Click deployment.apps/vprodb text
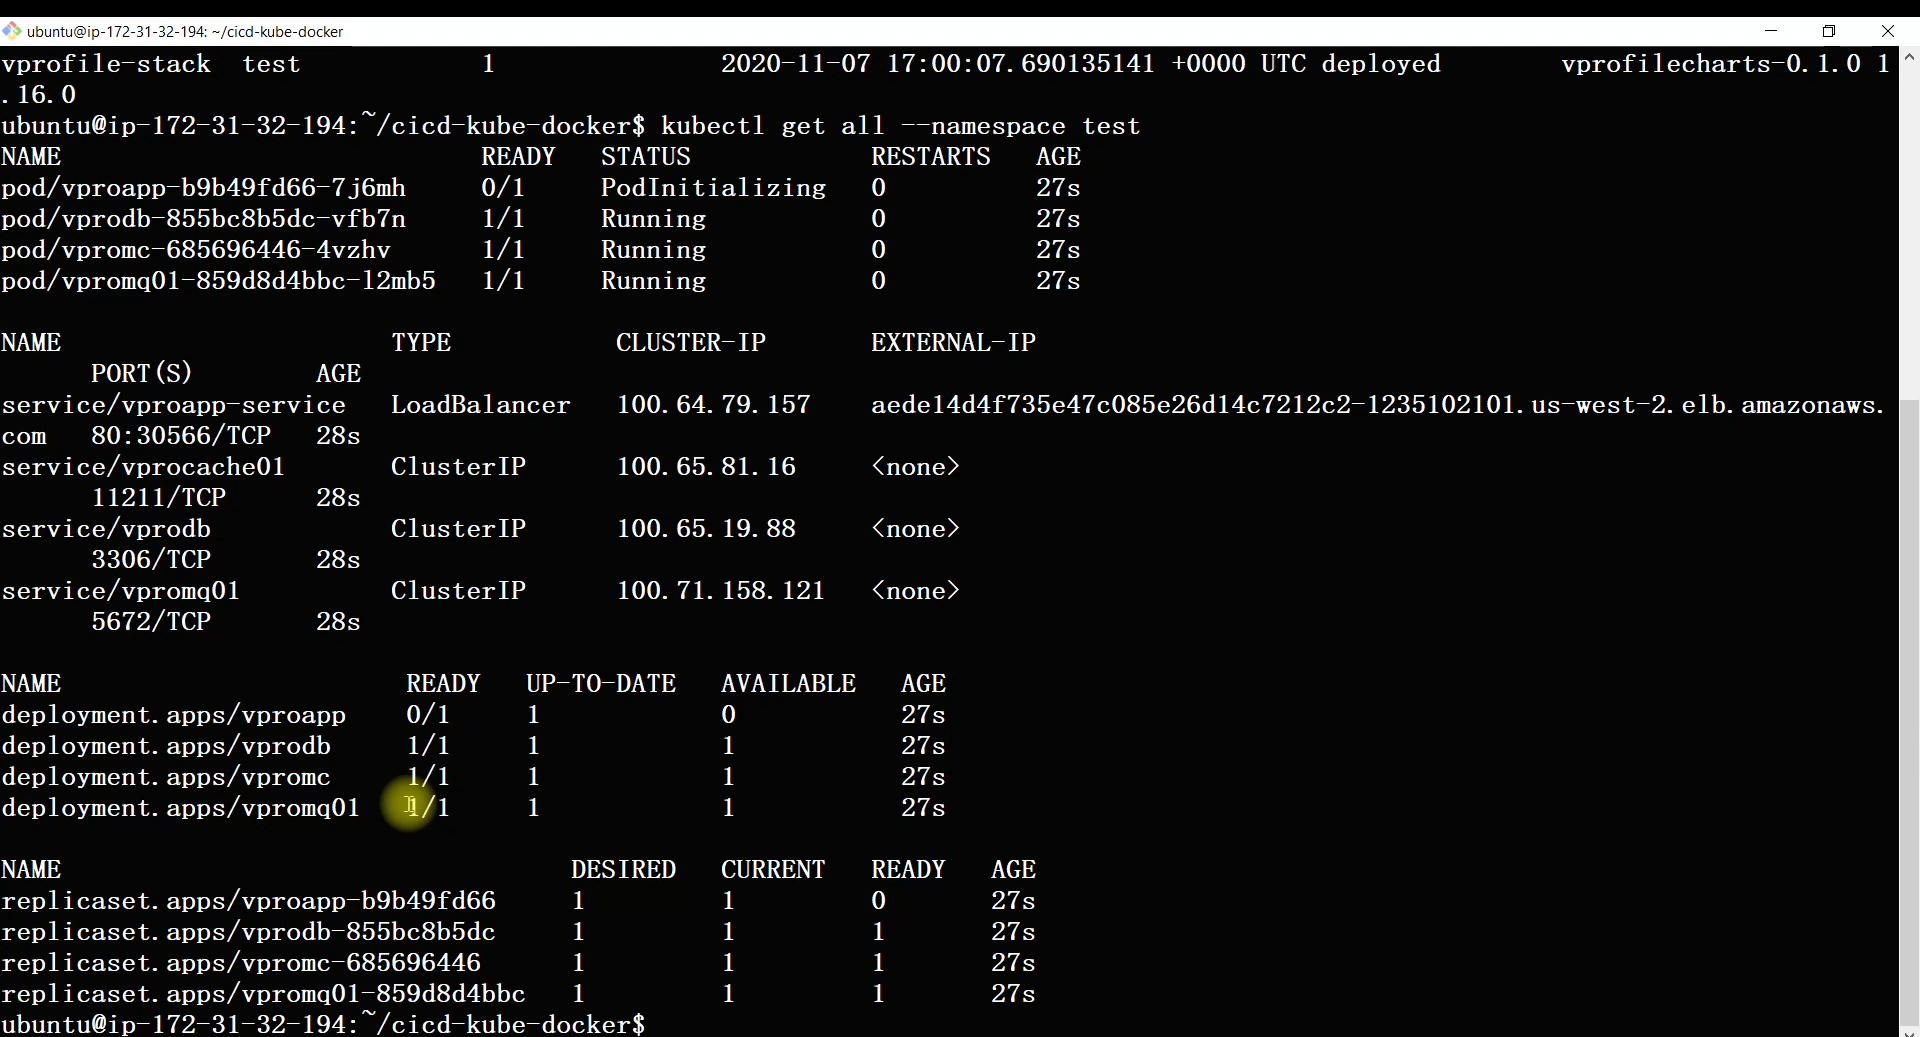This screenshot has width=1920, height=1037. coord(166,746)
